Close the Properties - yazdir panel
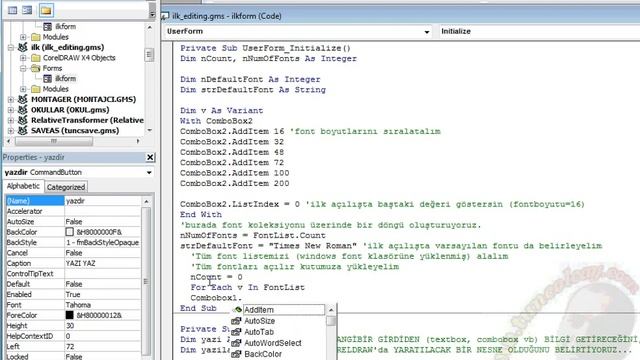 click(x=150, y=157)
